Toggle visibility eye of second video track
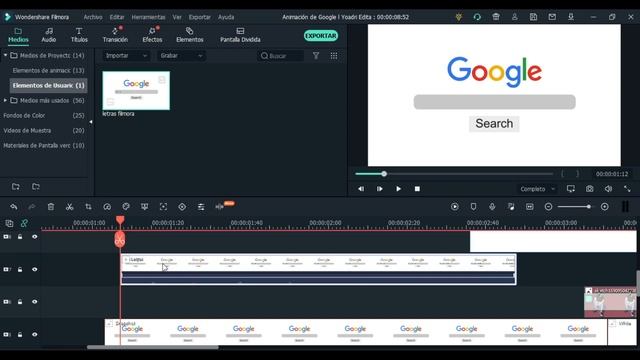Image resolution: width=640 pixels, height=360 pixels. point(35,269)
